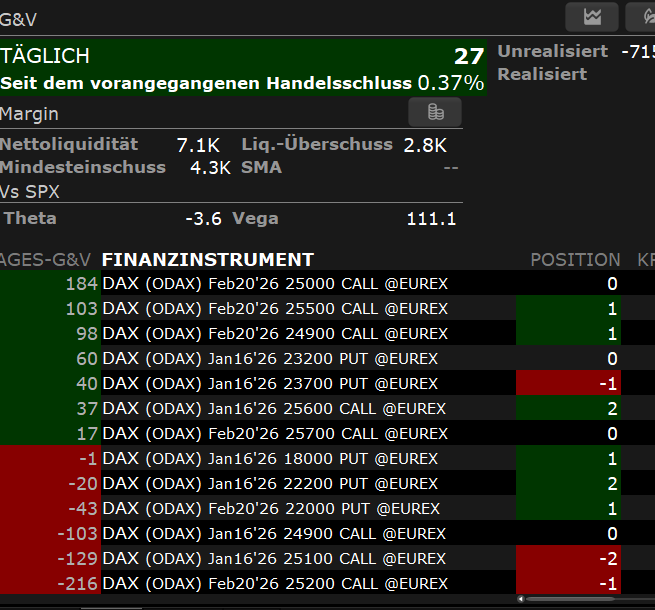Click the Nettoliquidität value 7.1K
This screenshot has width=655, height=610.
click(198, 145)
